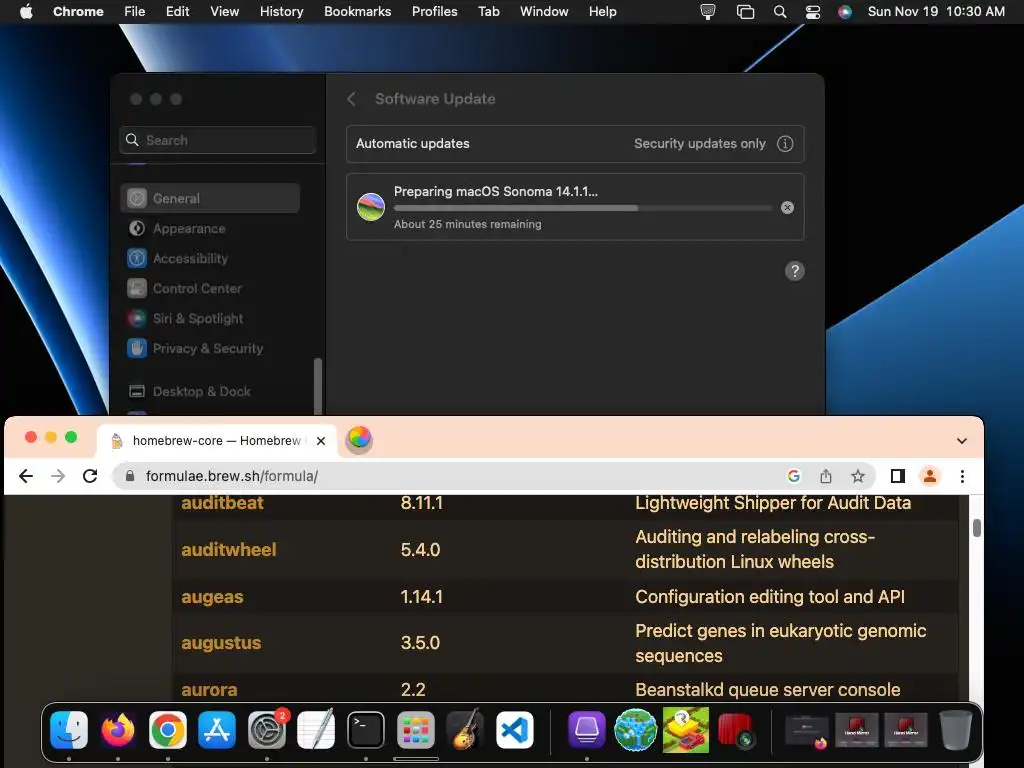
Task: Expand Chrome tab search chevron
Action: [961, 441]
